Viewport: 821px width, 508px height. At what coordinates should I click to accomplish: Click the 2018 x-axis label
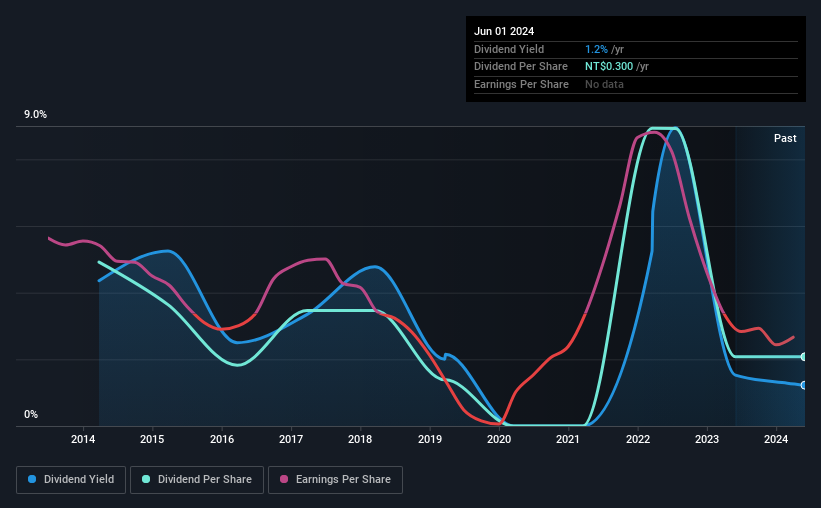point(360,439)
